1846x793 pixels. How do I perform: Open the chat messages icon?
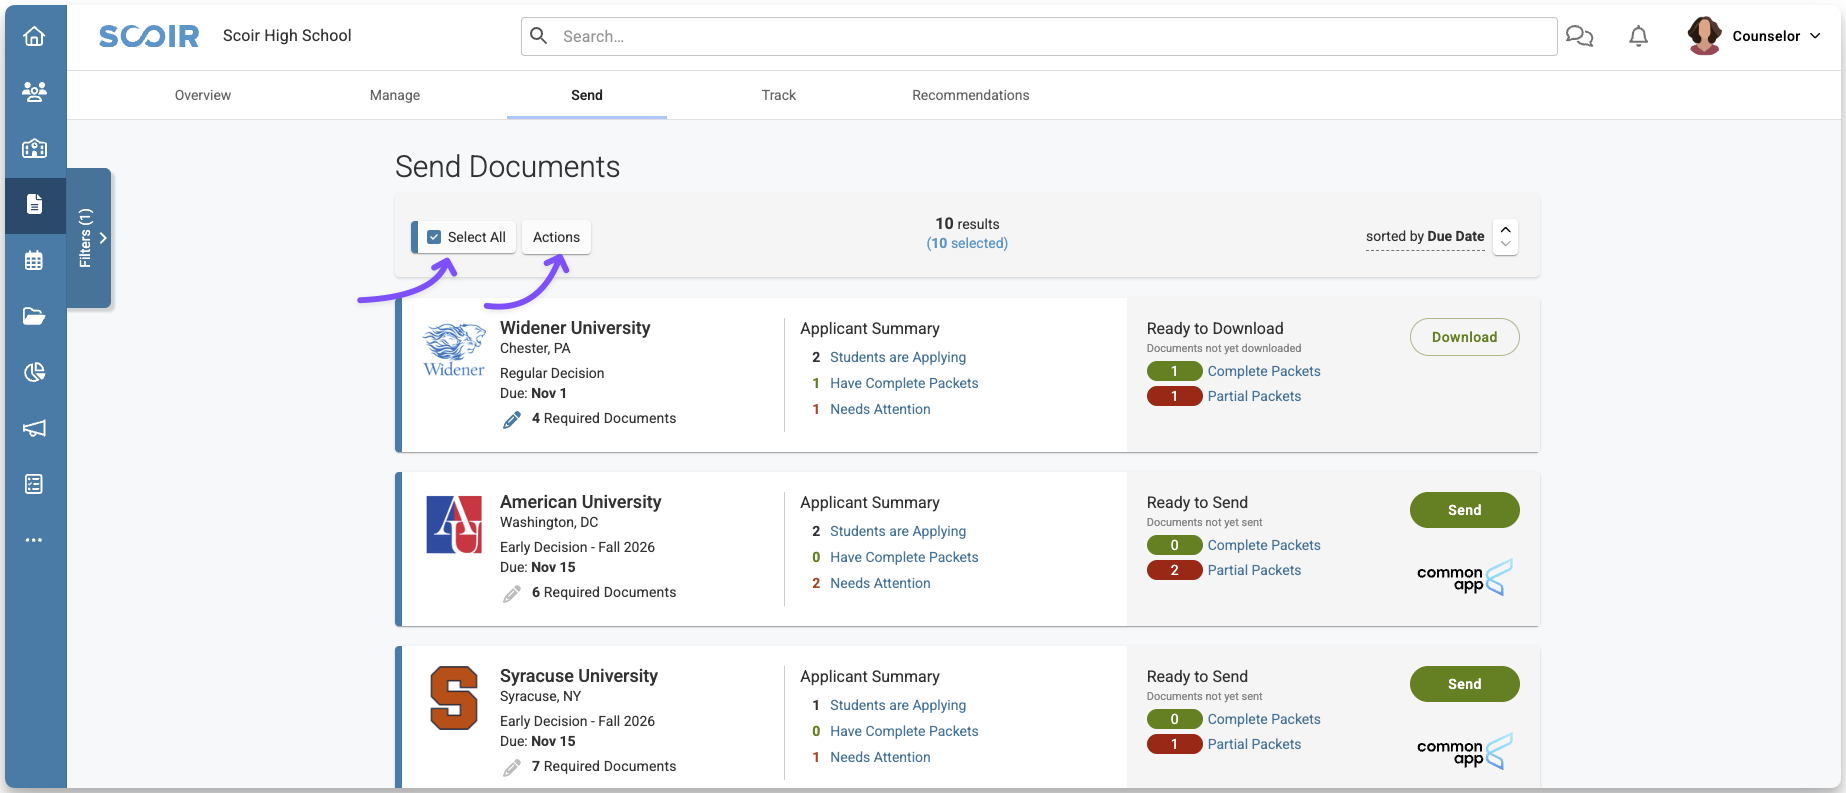click(1579, 36)
